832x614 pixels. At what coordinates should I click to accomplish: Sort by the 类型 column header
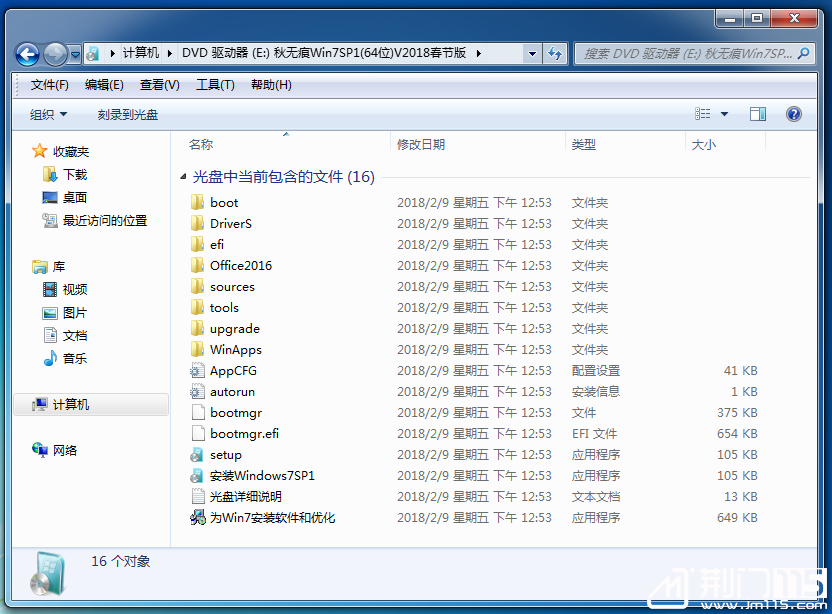click(x=584, y=144)
